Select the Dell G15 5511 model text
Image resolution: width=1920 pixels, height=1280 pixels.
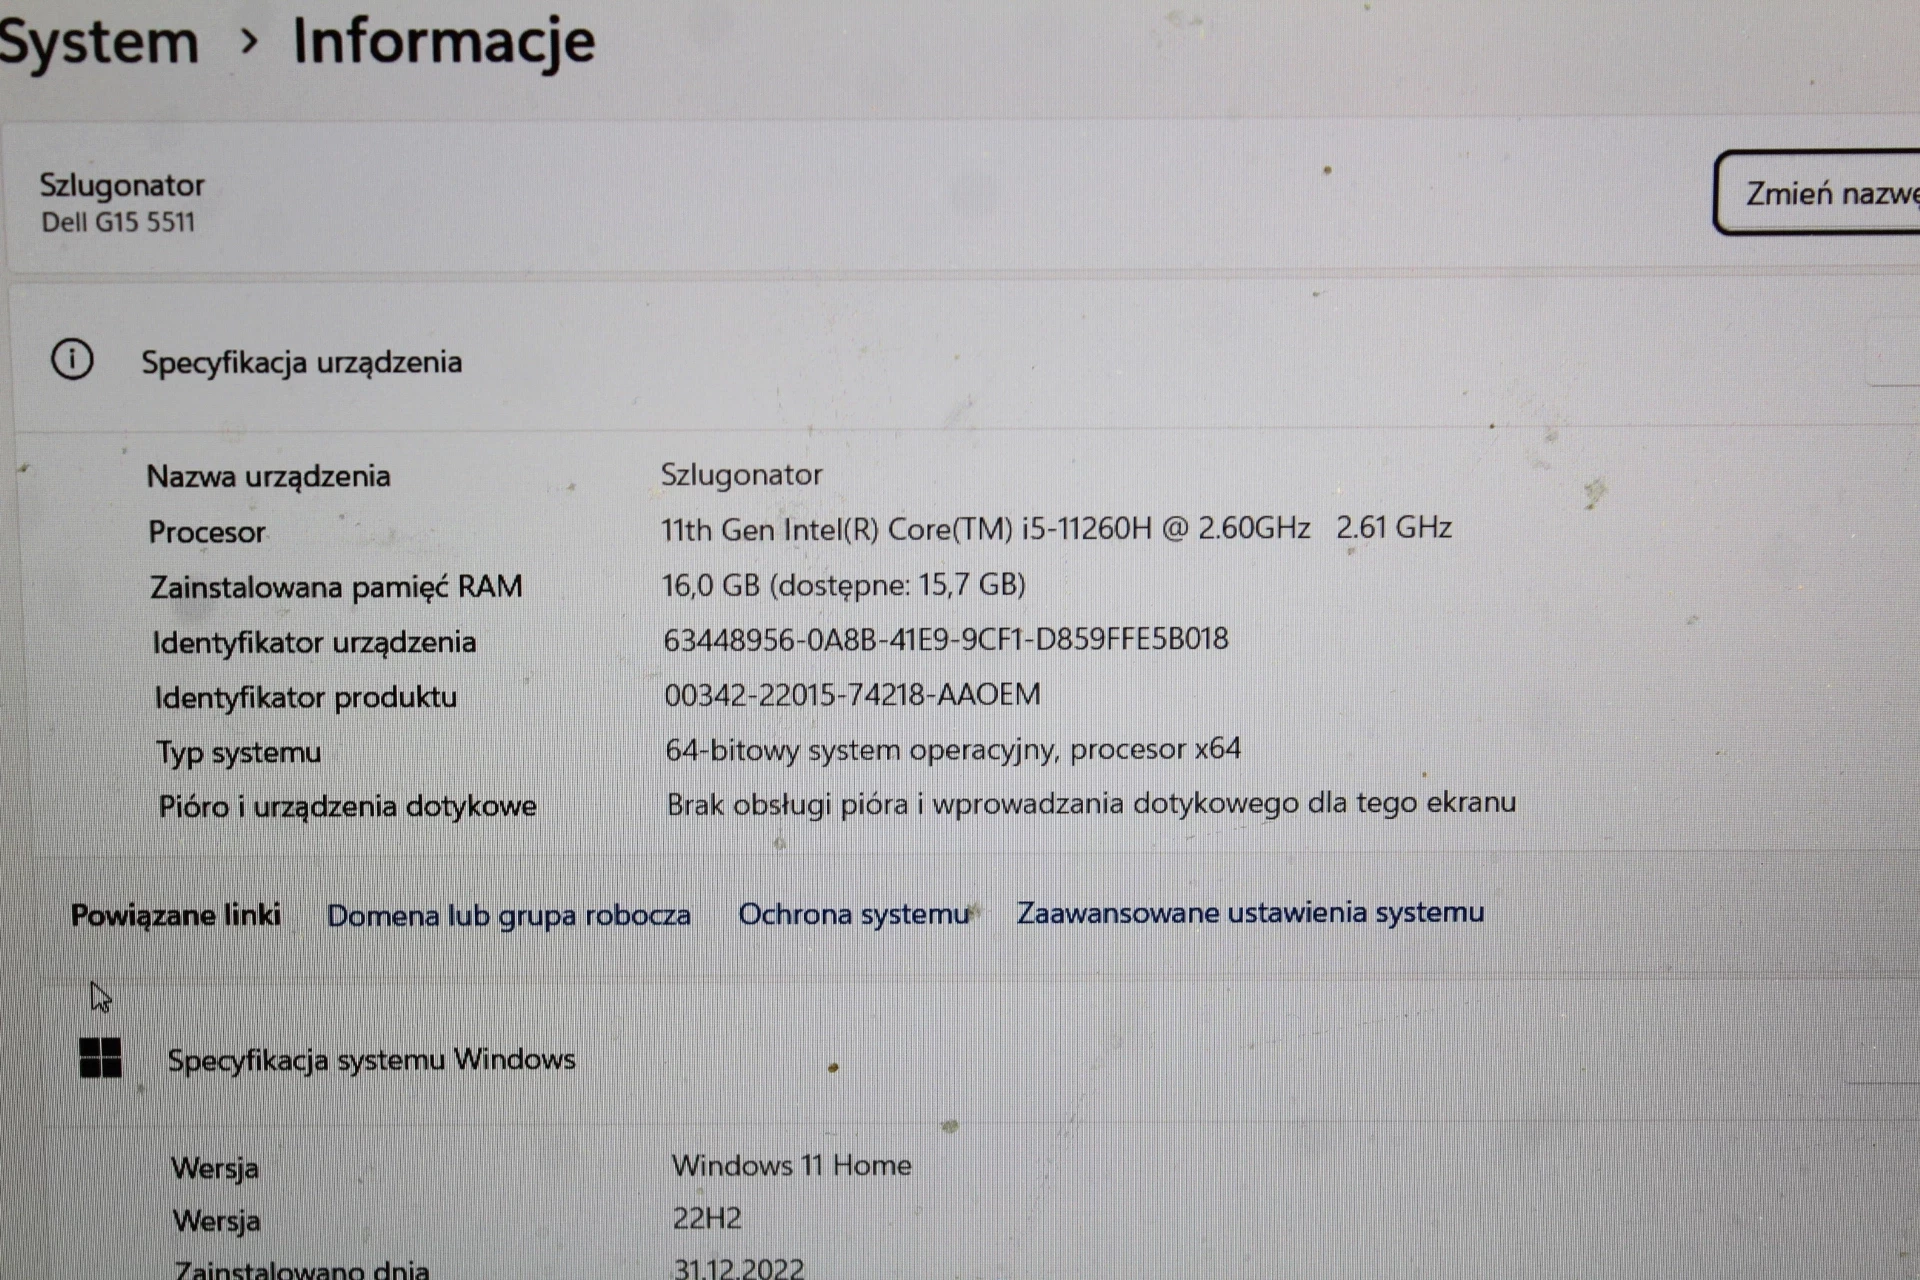coord(118,222)
